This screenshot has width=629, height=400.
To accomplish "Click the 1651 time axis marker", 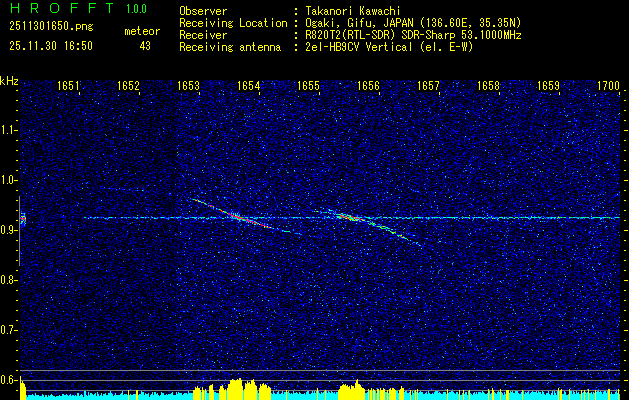I will [69, 86].
